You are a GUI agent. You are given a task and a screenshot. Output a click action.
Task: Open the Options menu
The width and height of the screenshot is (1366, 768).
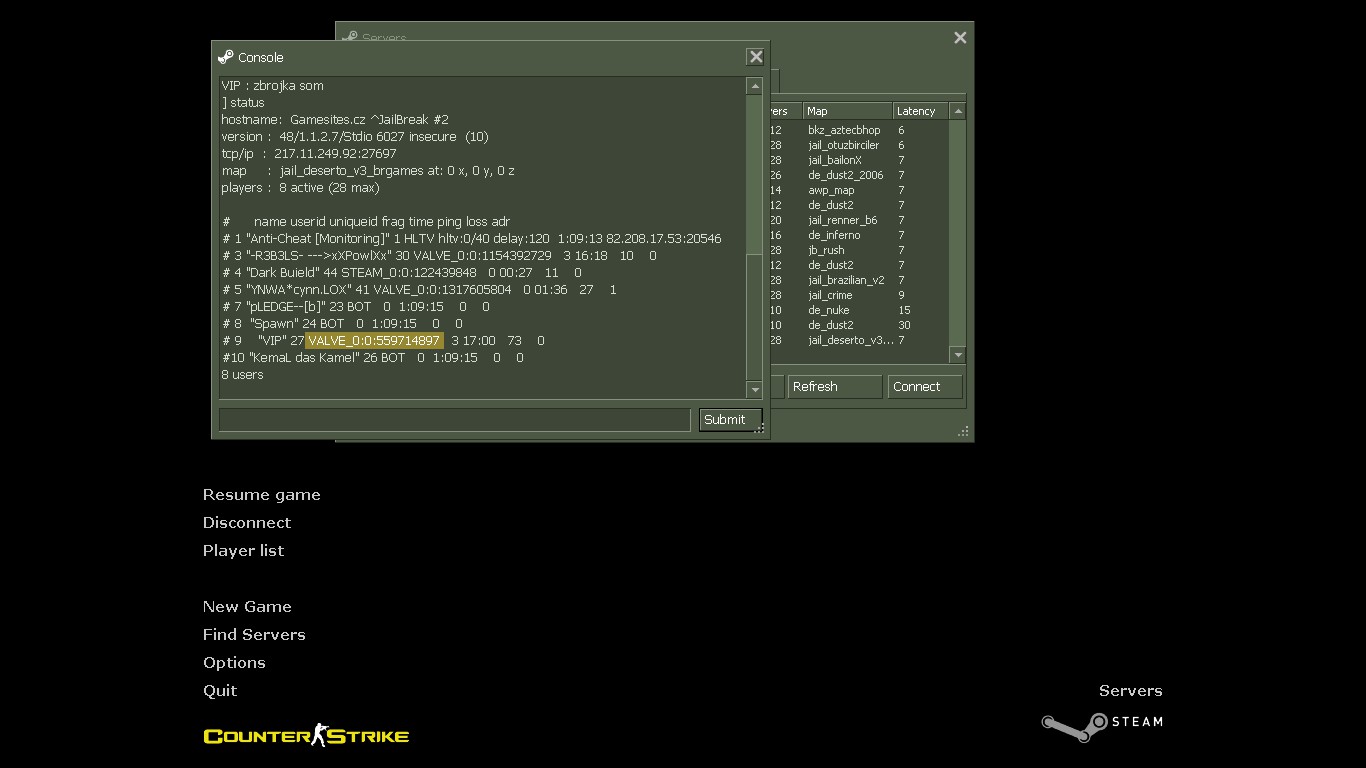[234, 663]
